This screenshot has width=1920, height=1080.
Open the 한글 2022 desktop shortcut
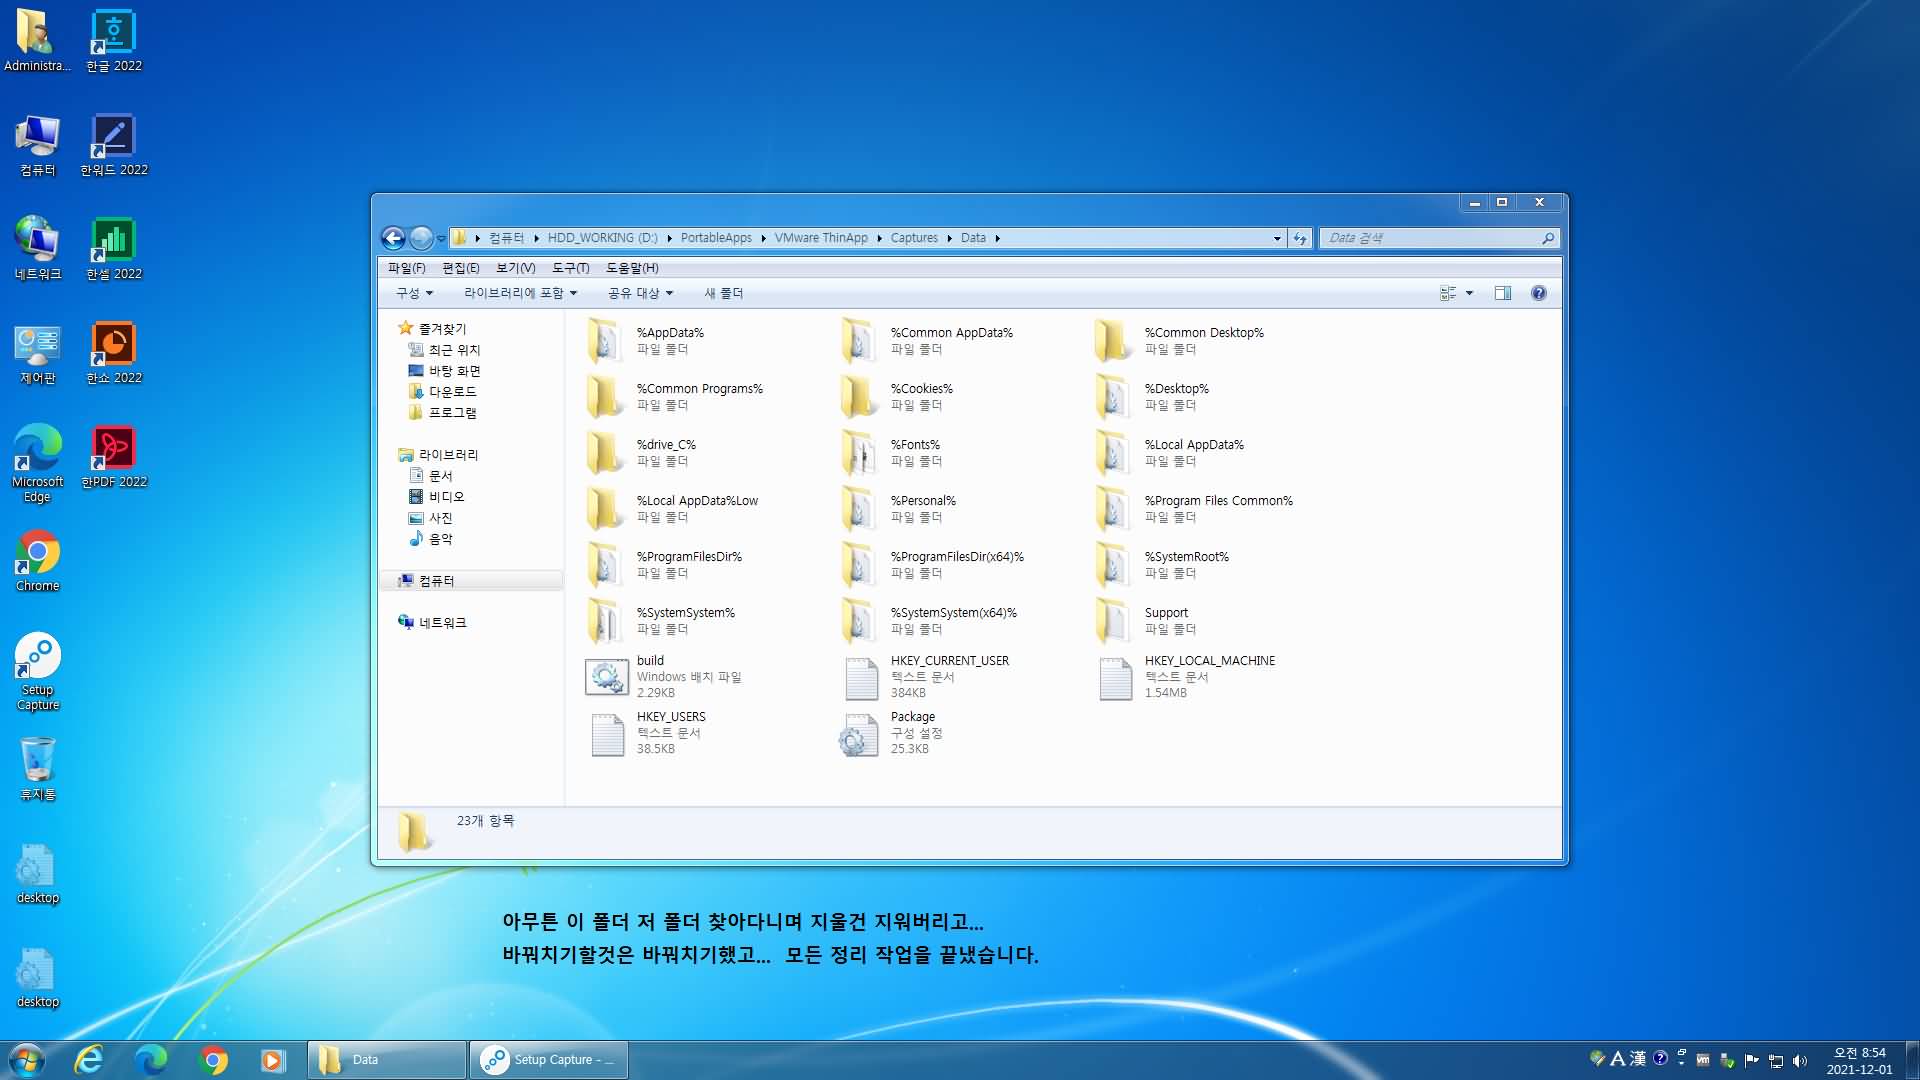tap(114, 41)
